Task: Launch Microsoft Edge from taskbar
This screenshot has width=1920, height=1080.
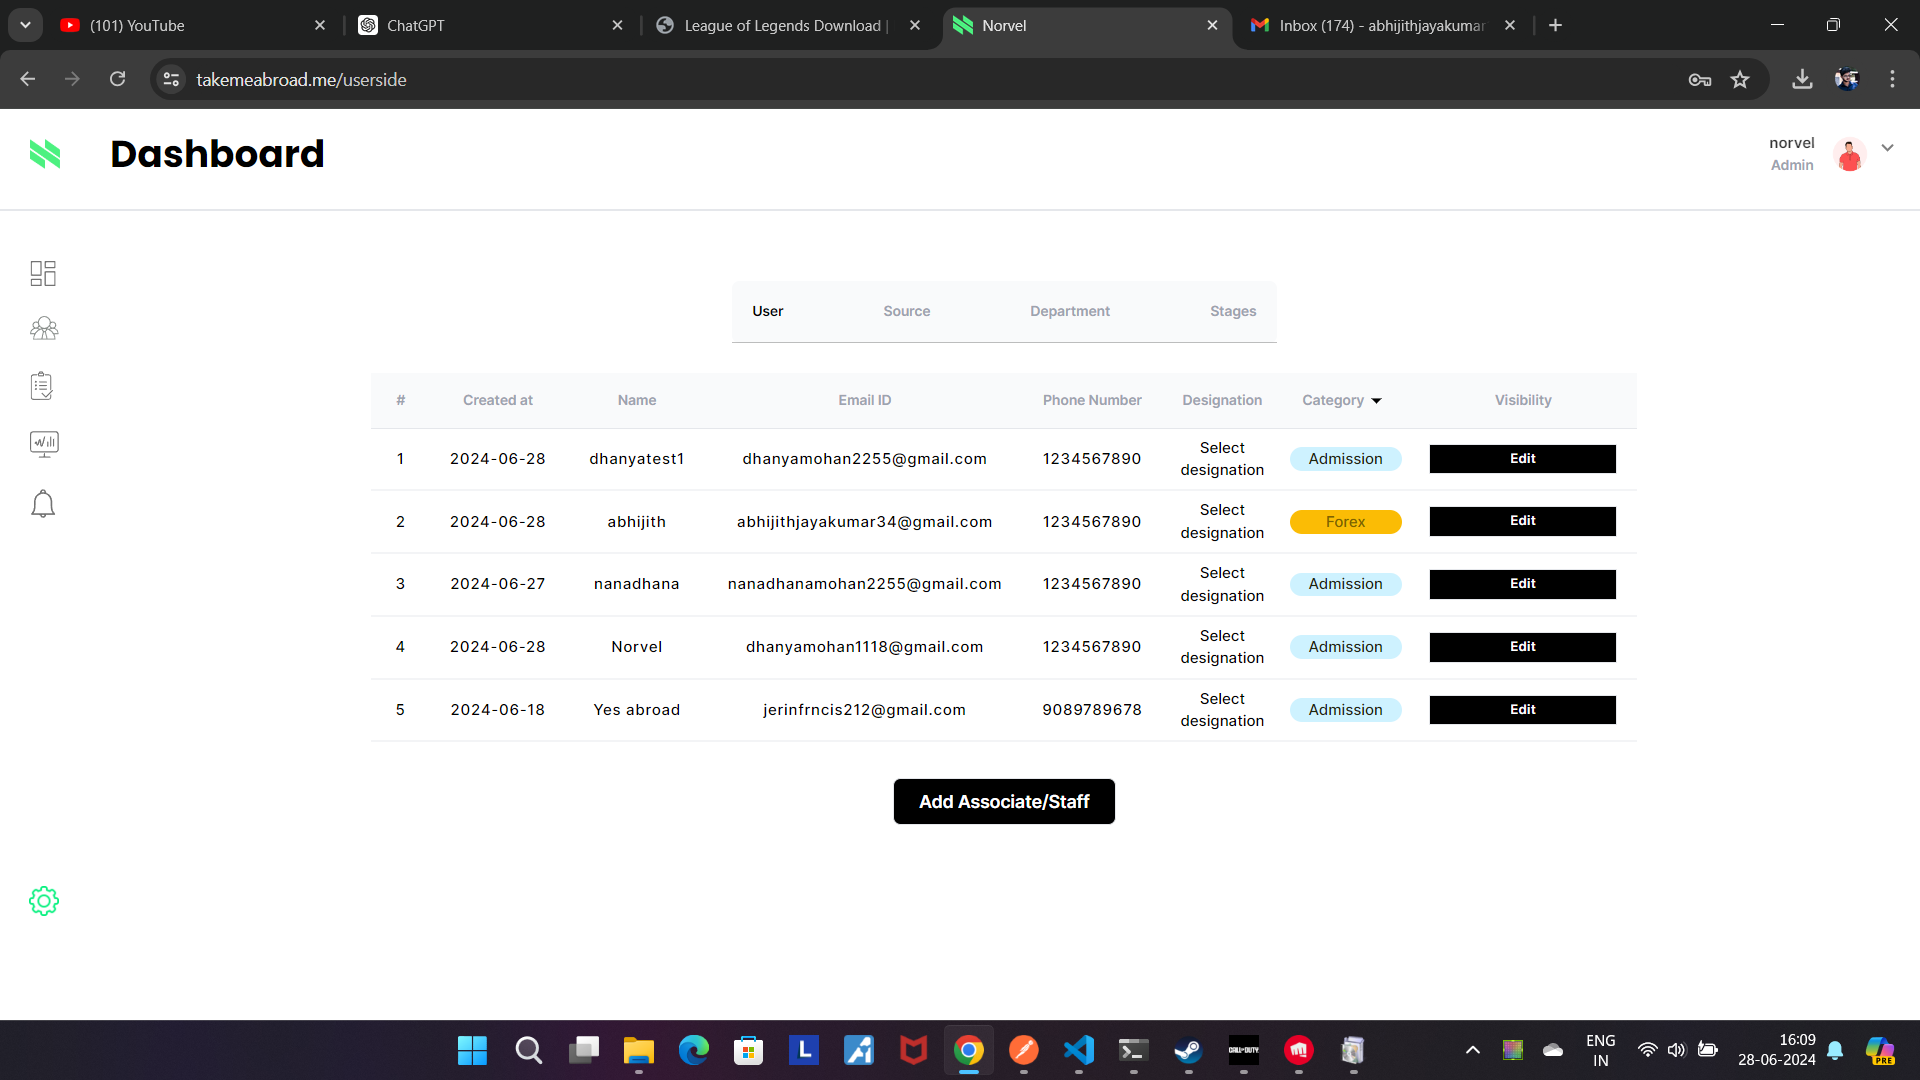Action: pos(693,1051)
